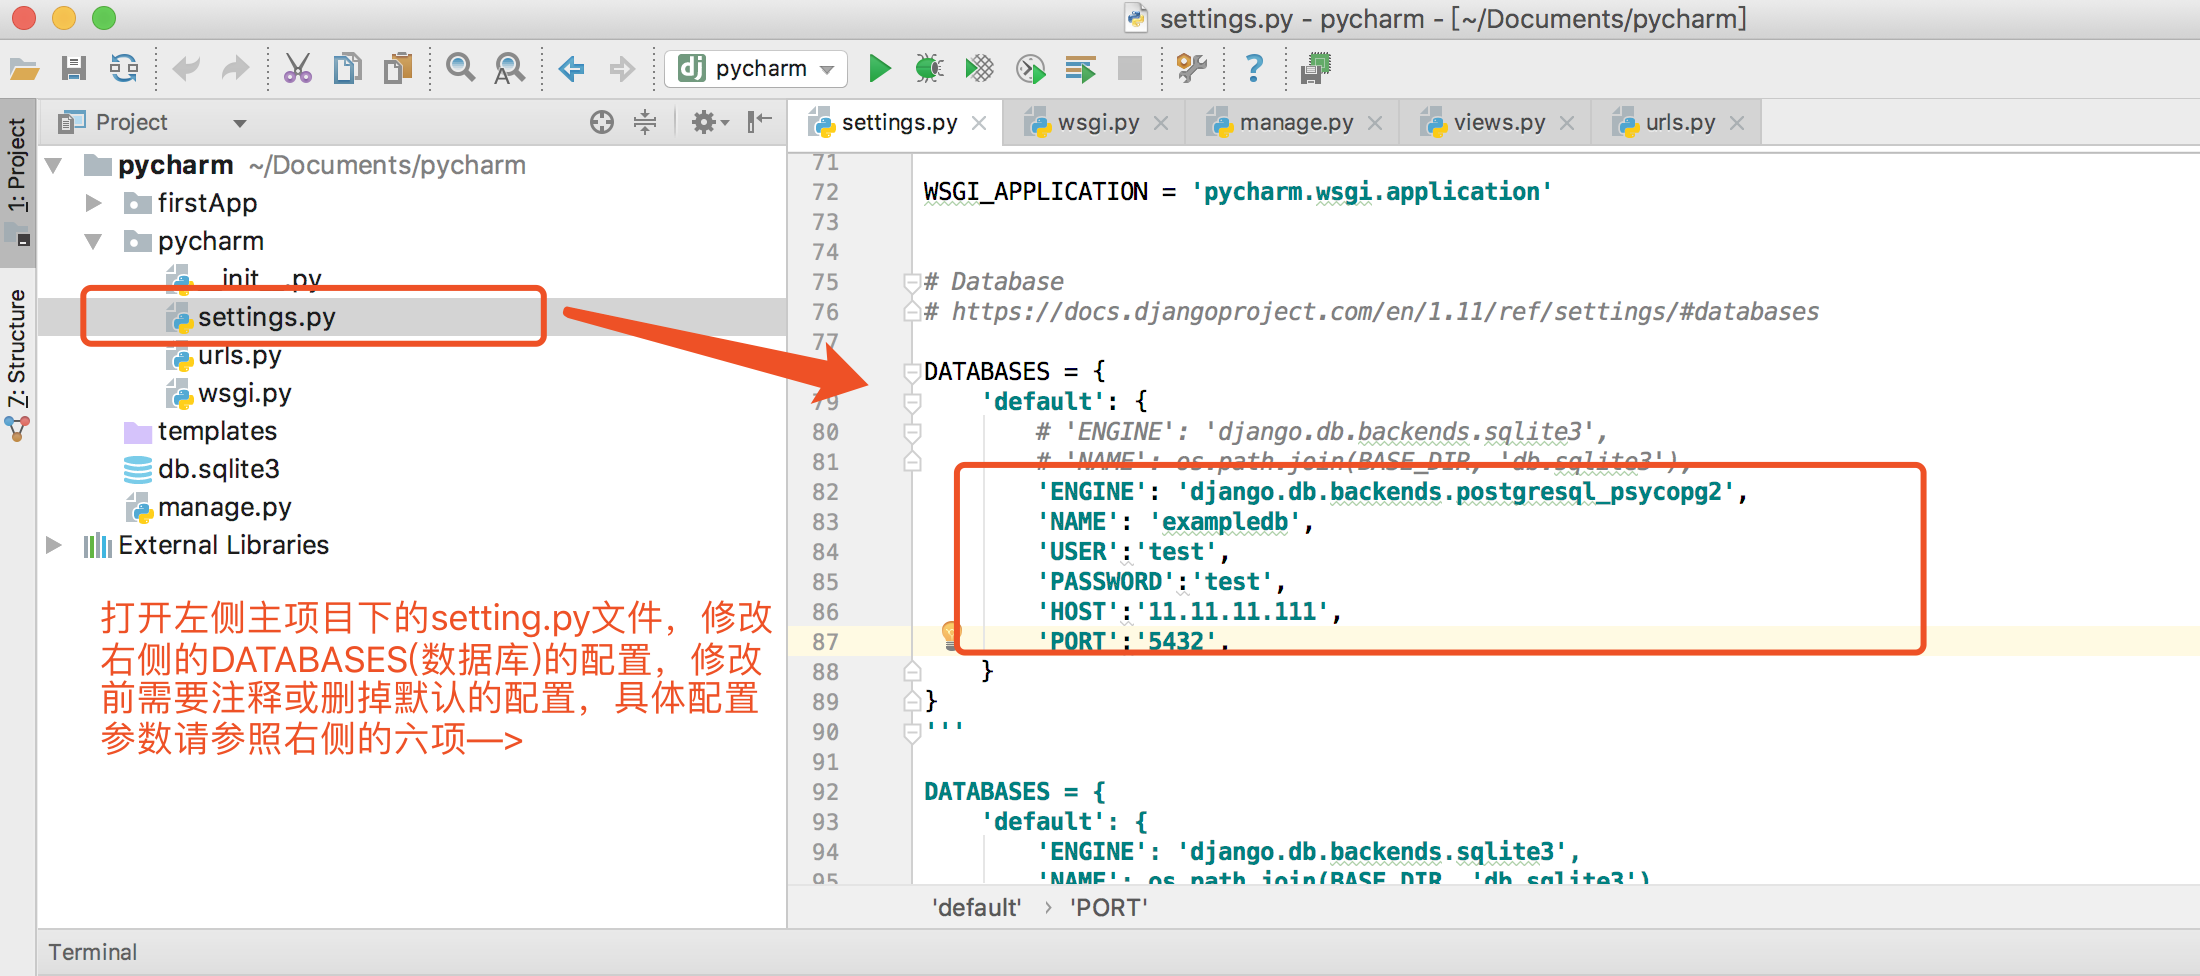Toggle the 1: Project side tool window

click(18, 182)
